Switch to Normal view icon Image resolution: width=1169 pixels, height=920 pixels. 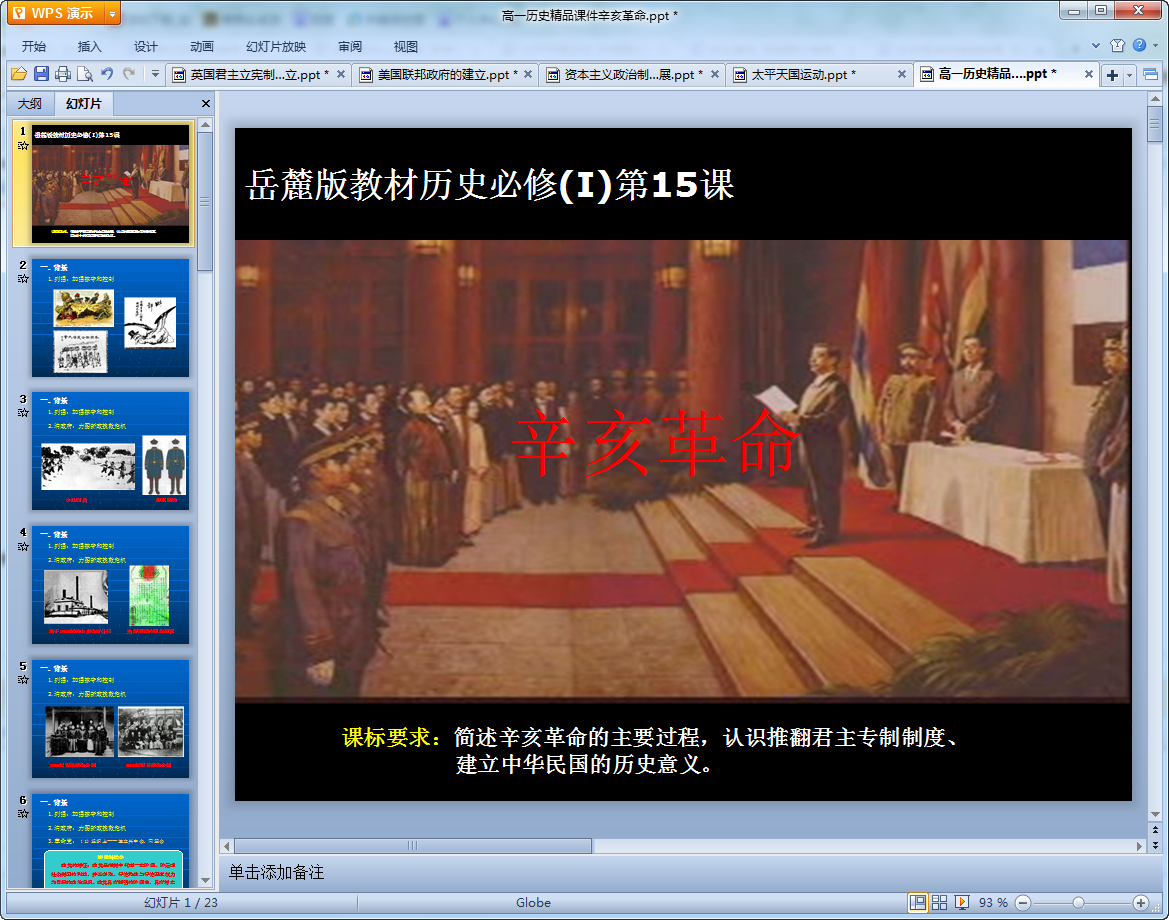[918, 903]
